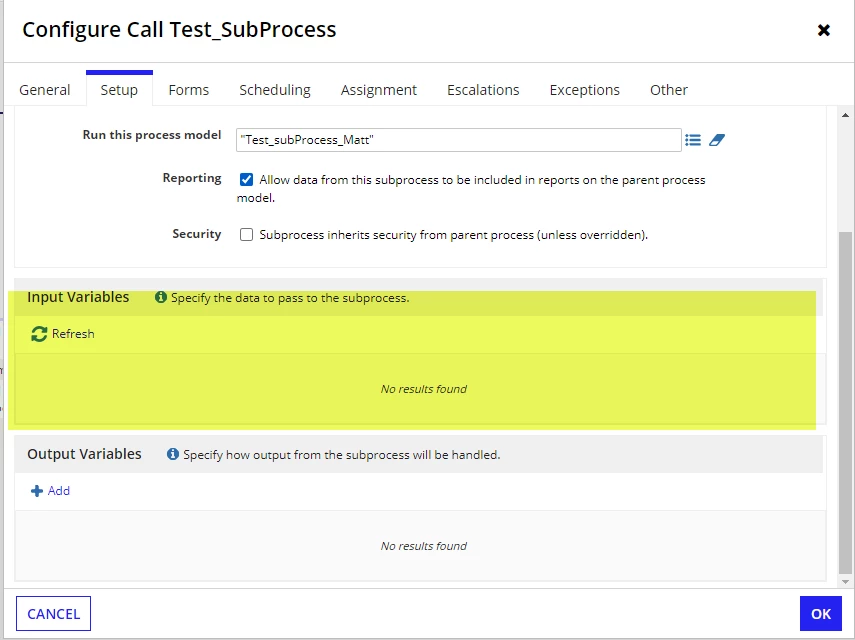Refresh the input variables list
This screenshot has height=640, width=855.
63,334
